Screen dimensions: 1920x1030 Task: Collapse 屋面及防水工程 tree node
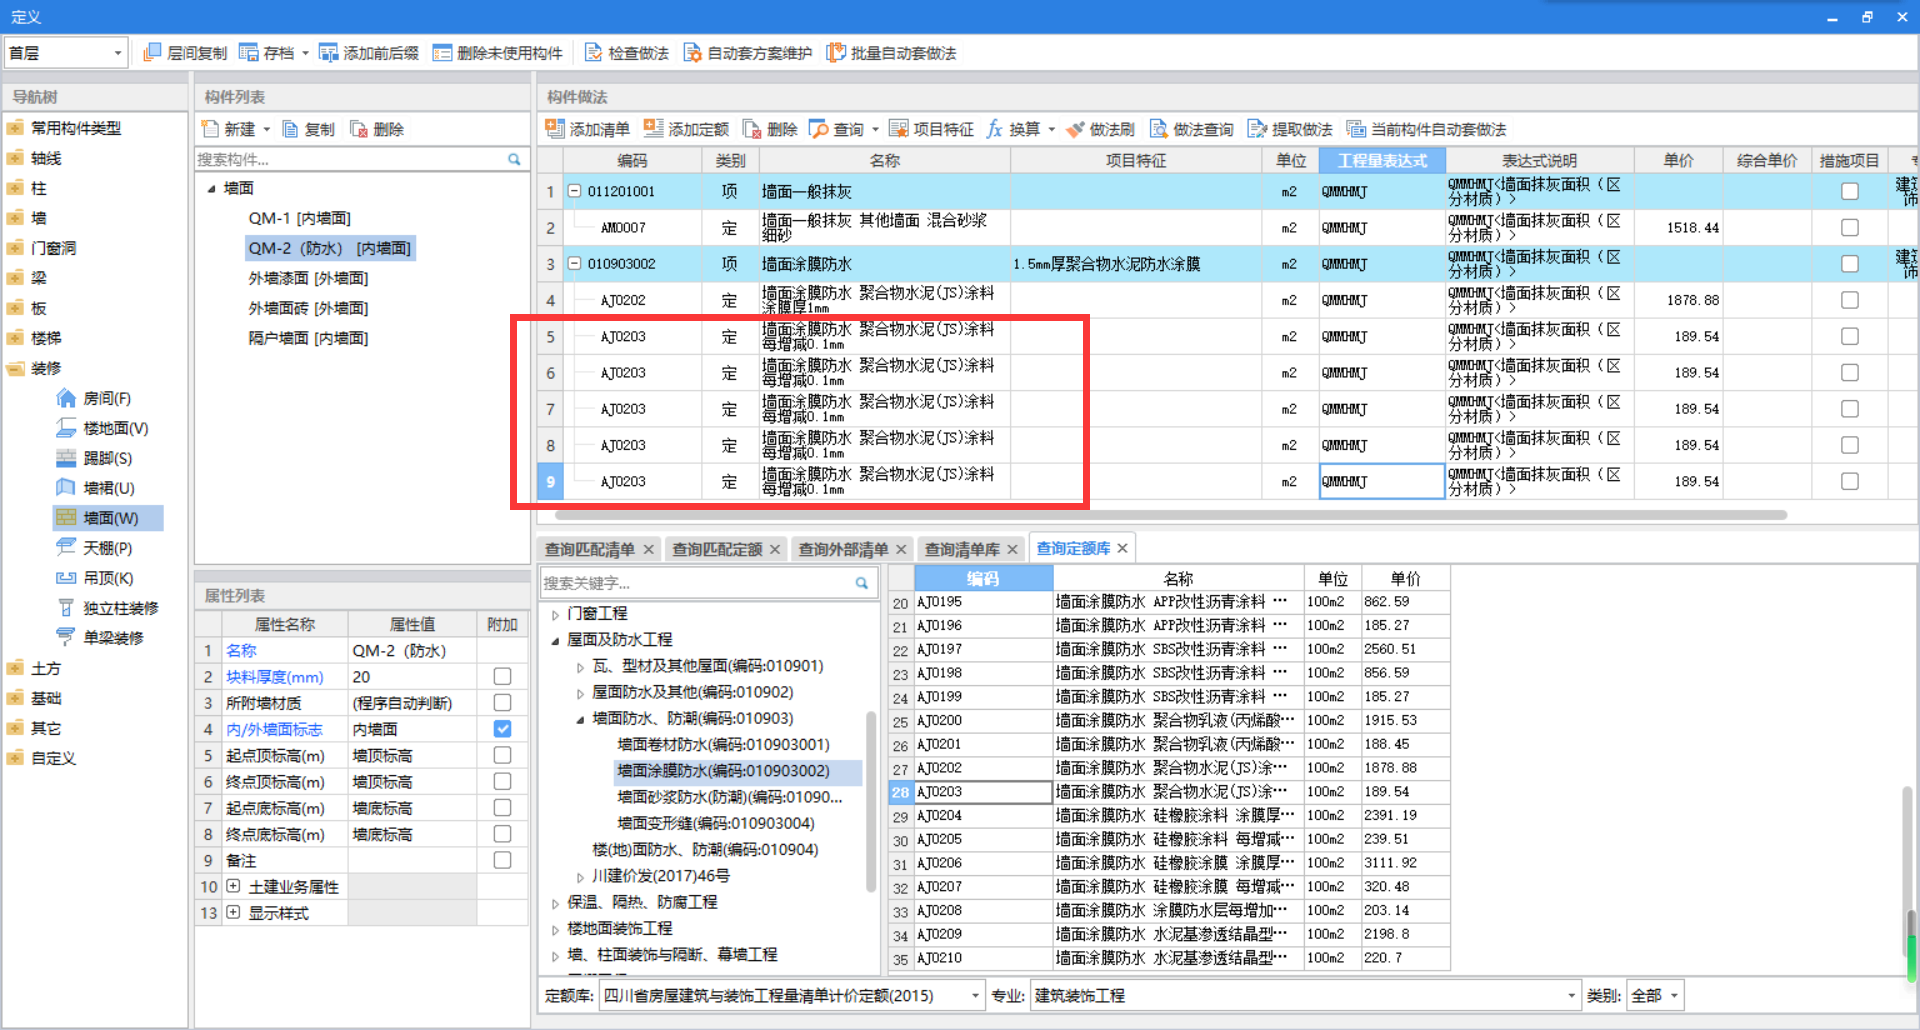(555, 640)
